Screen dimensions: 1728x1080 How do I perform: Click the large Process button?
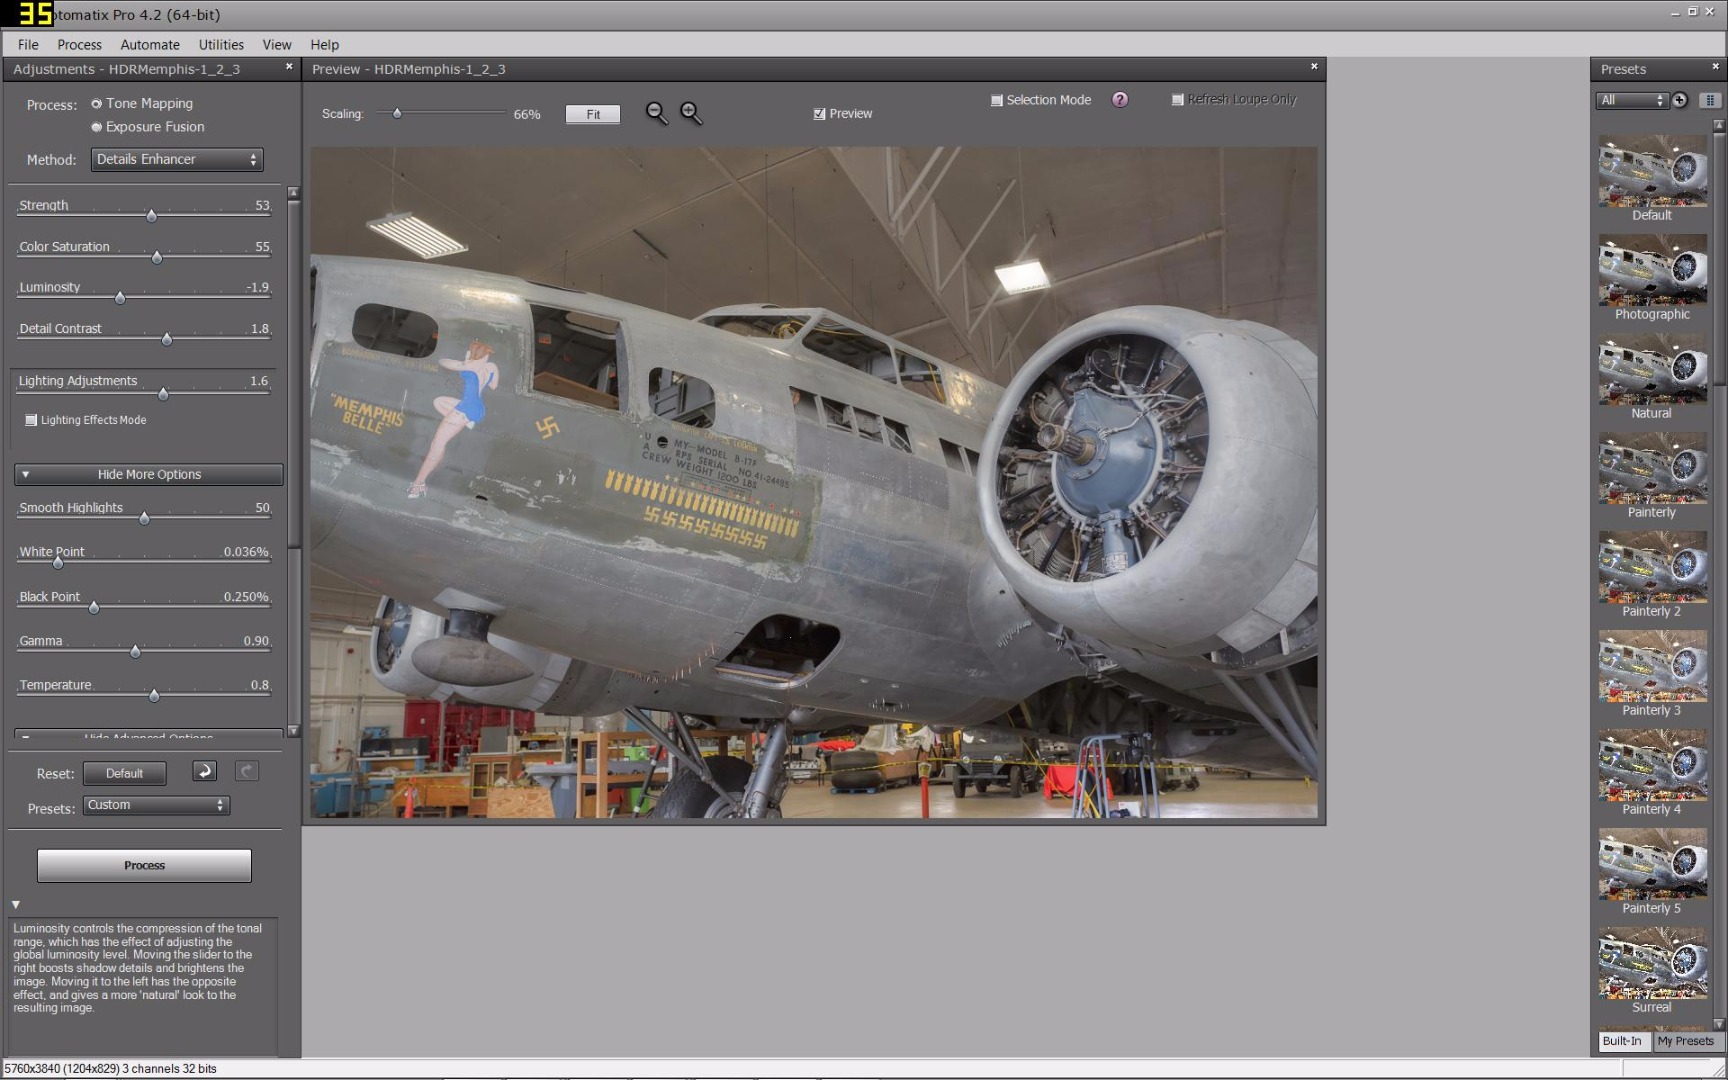(144, 865)
